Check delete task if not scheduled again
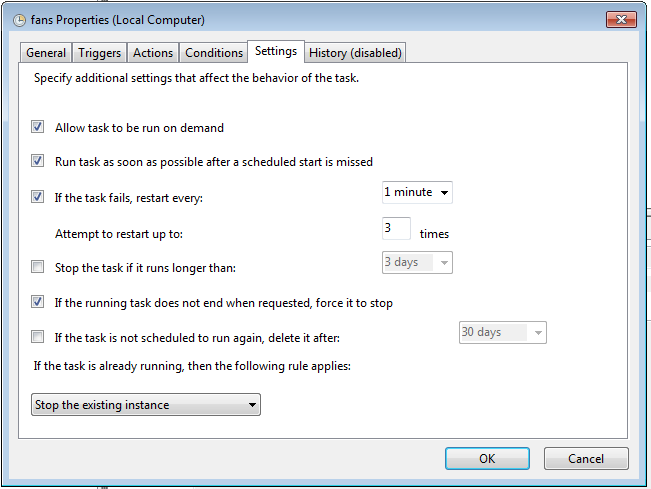651x489 pixels. pos(37,337)
